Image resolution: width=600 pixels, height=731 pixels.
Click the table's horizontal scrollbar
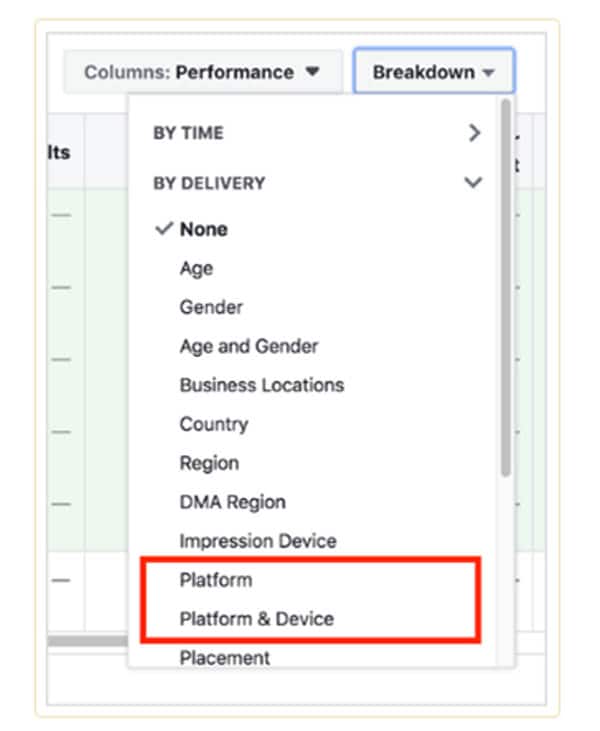point(90,640)
